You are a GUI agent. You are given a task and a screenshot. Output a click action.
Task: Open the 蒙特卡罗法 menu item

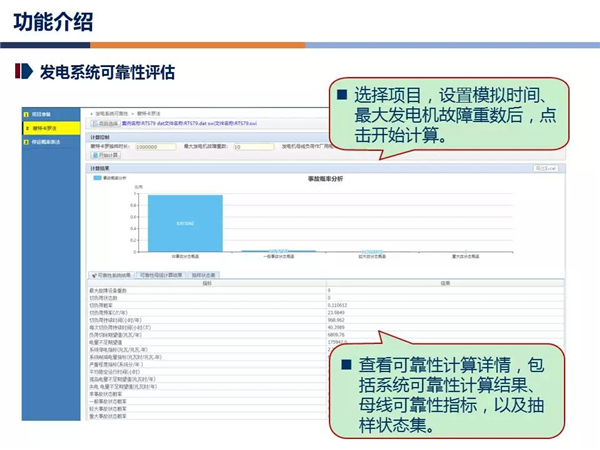click(46, 129)
